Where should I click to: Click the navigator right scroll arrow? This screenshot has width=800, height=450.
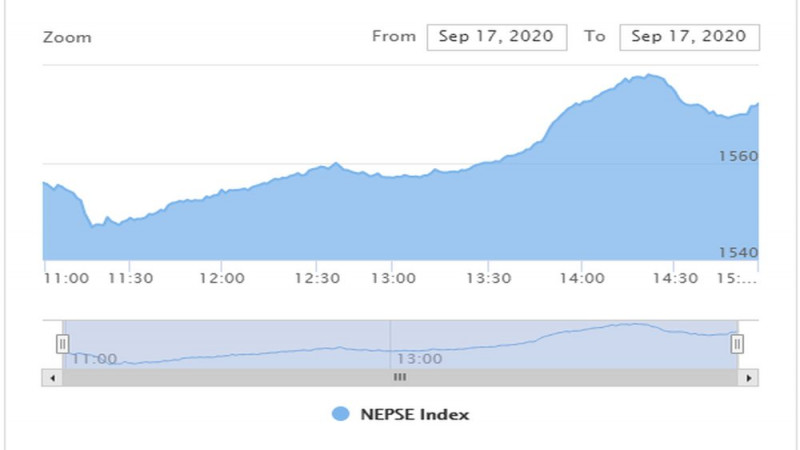[748, 378]
